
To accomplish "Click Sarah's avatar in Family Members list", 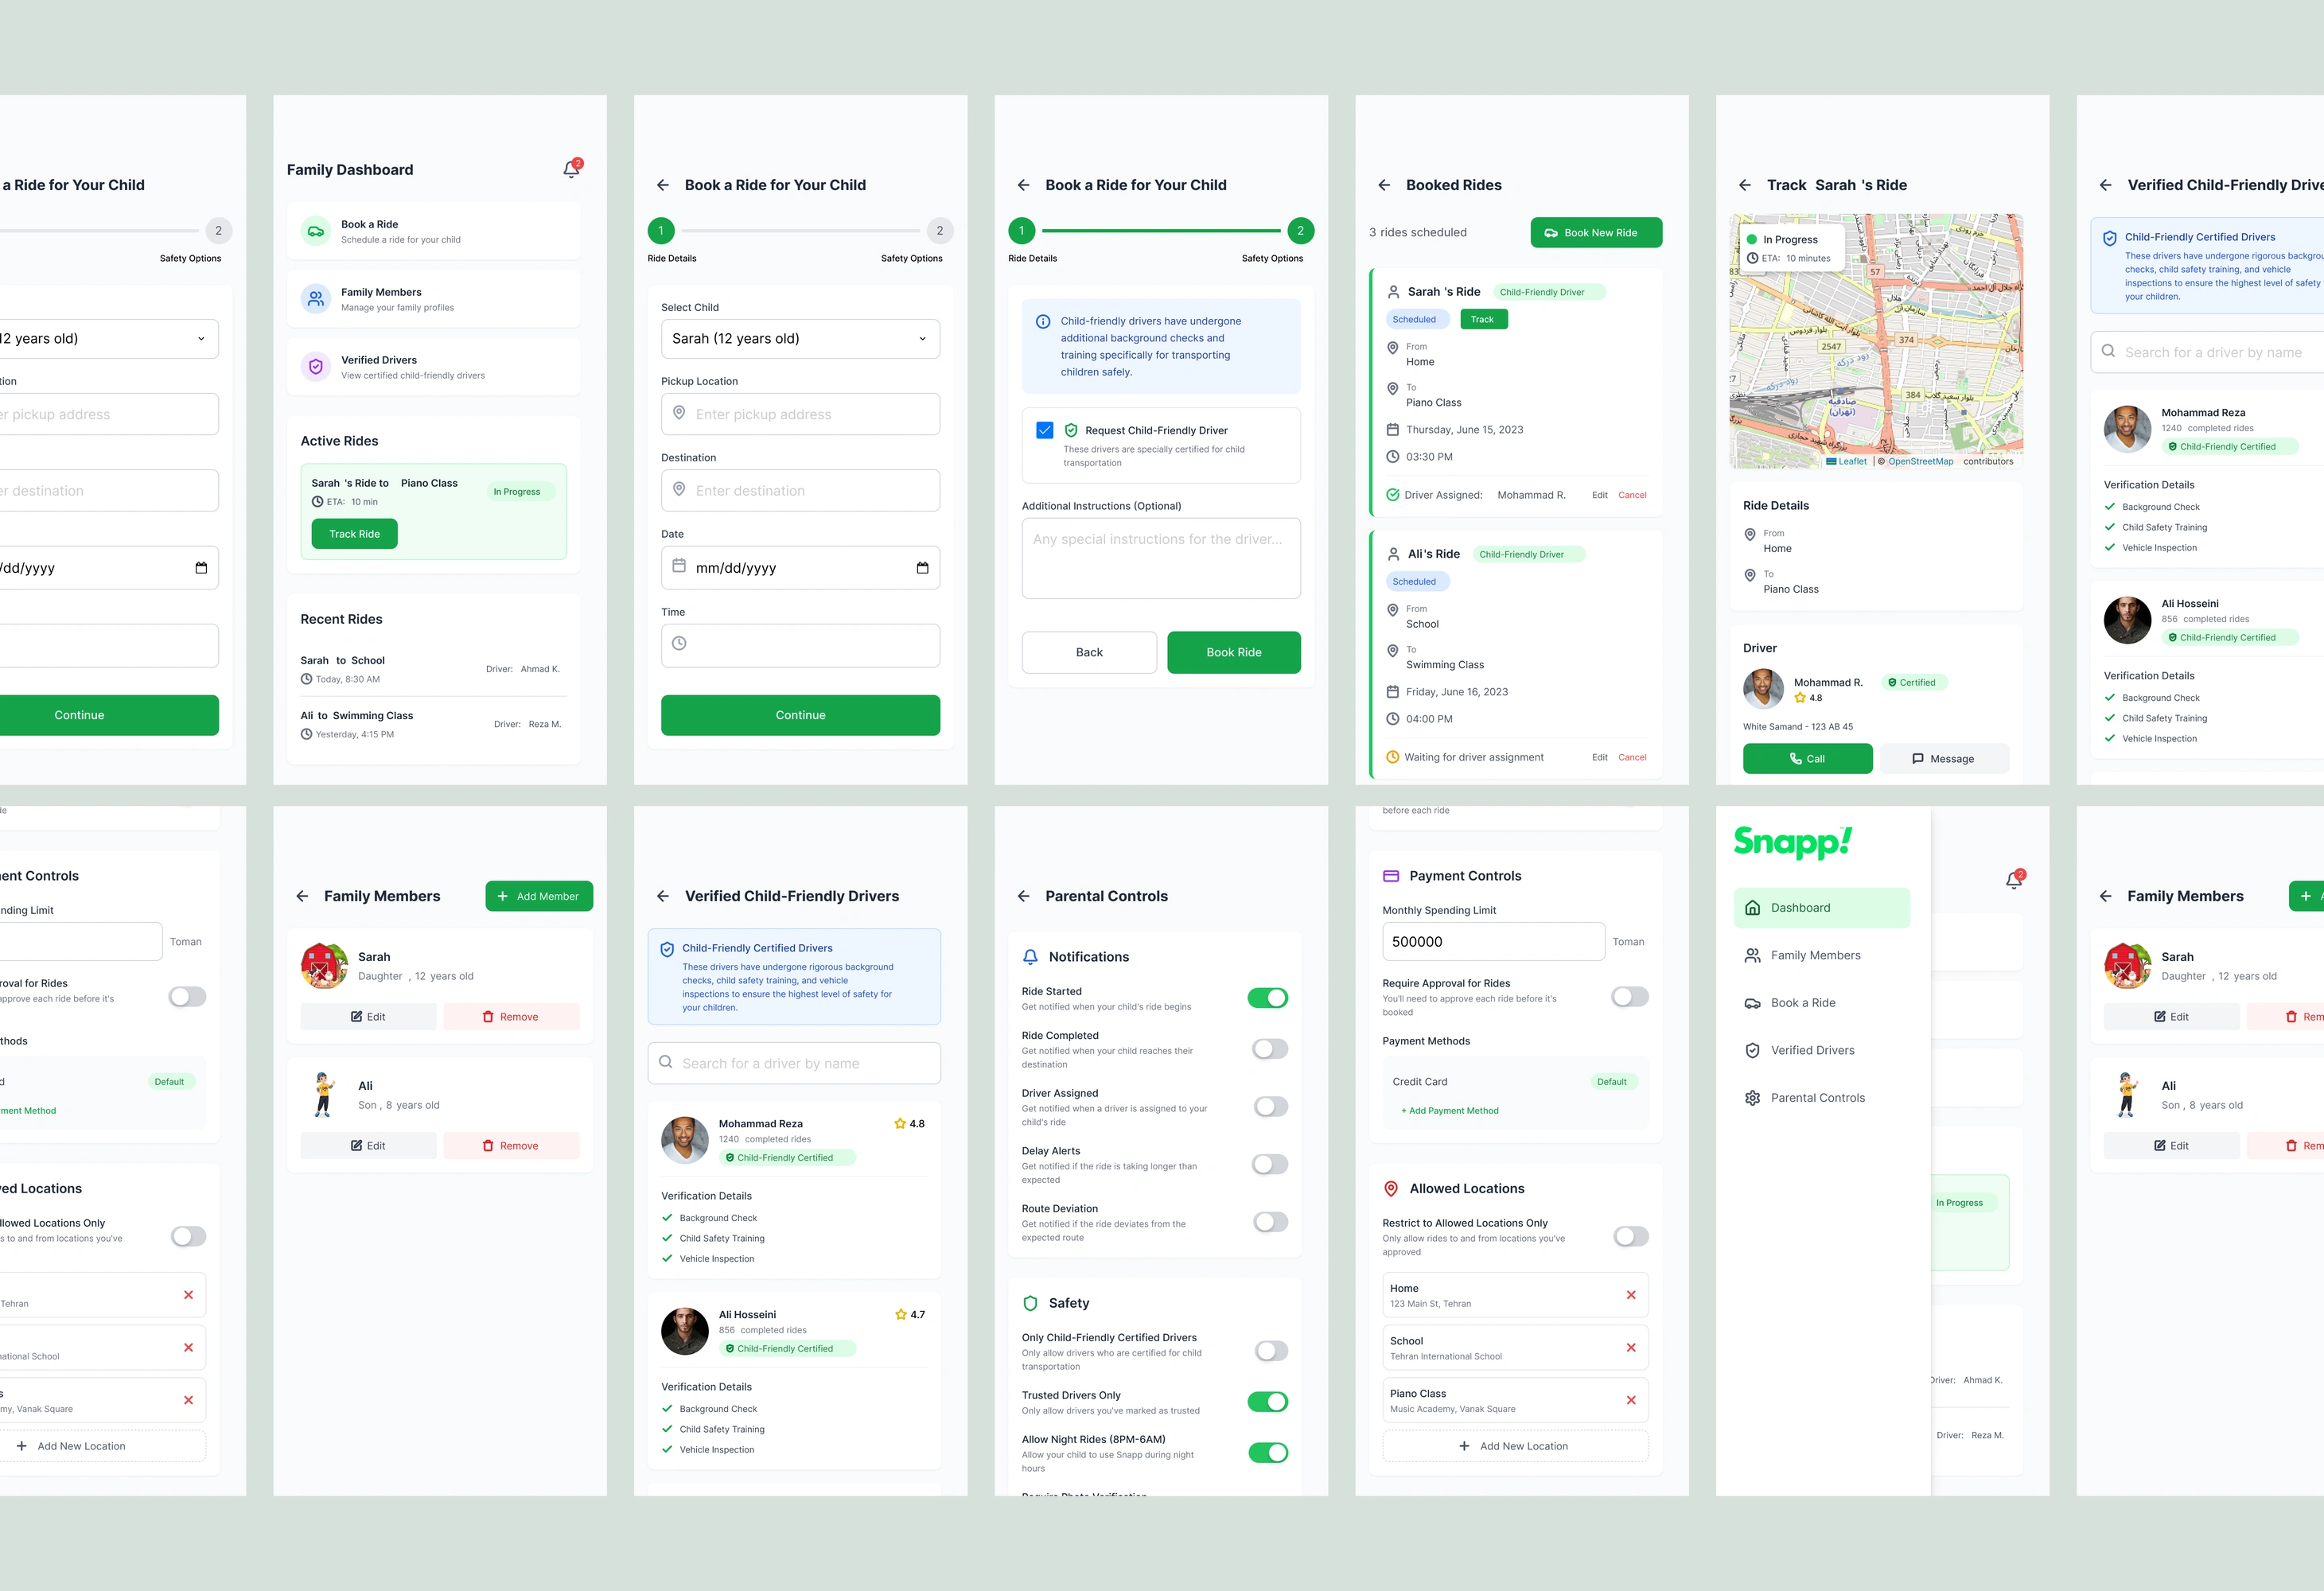I will (324, 966).
